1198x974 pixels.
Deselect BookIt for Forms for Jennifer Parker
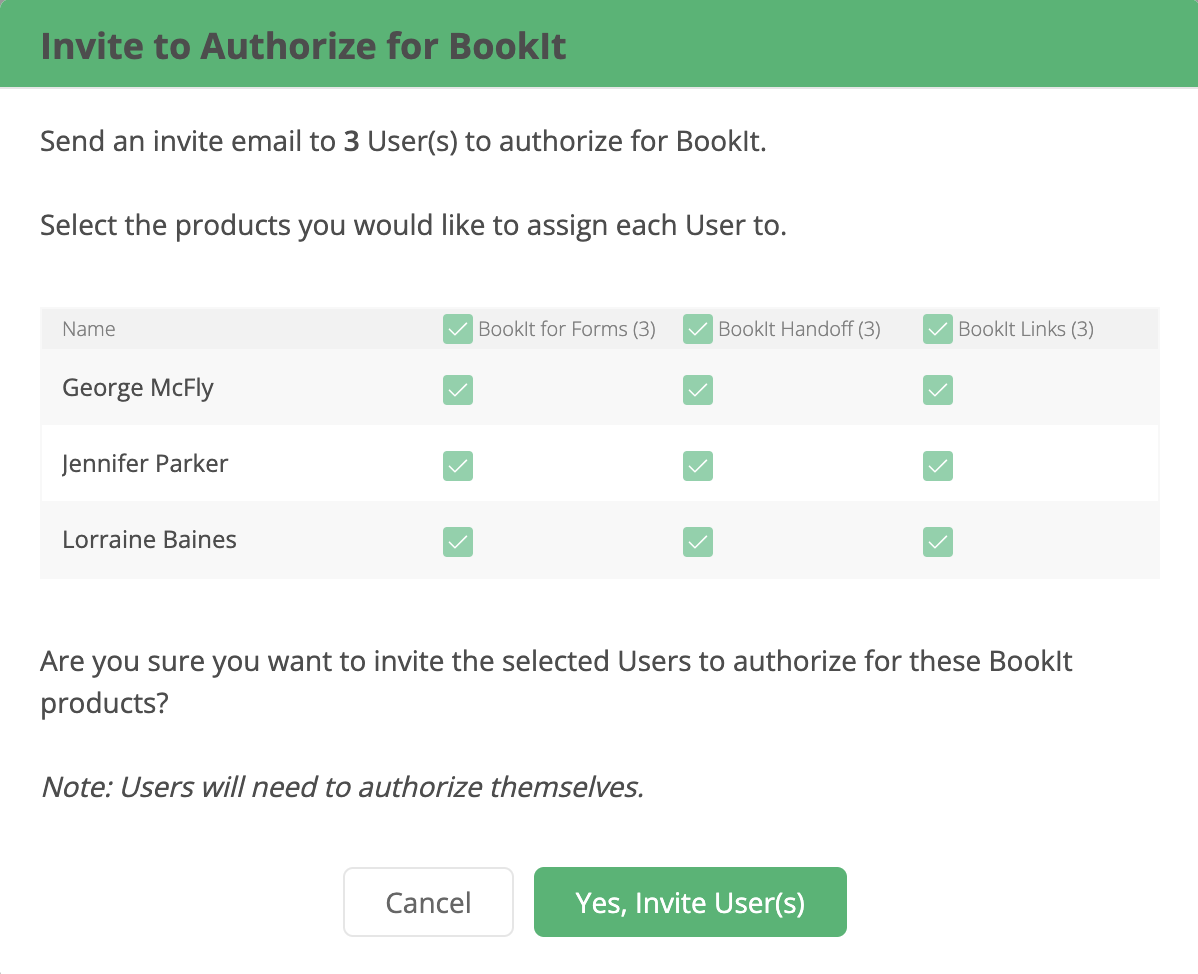point(458,466)
